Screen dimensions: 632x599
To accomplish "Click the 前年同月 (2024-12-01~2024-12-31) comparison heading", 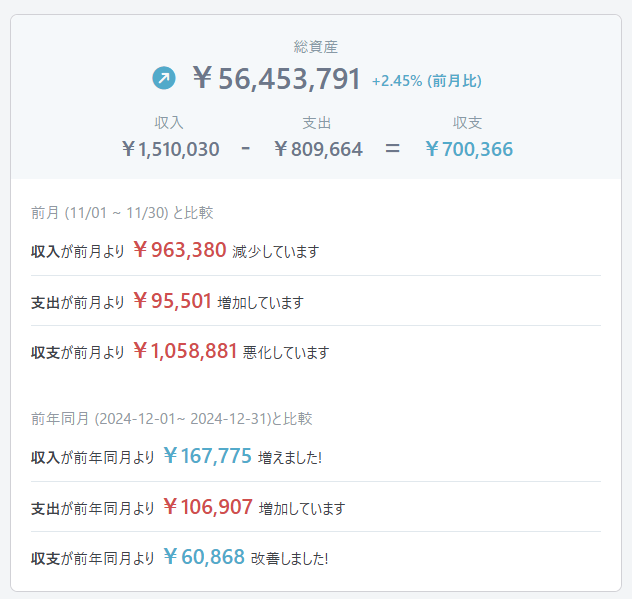I will [x=171, y=418].
